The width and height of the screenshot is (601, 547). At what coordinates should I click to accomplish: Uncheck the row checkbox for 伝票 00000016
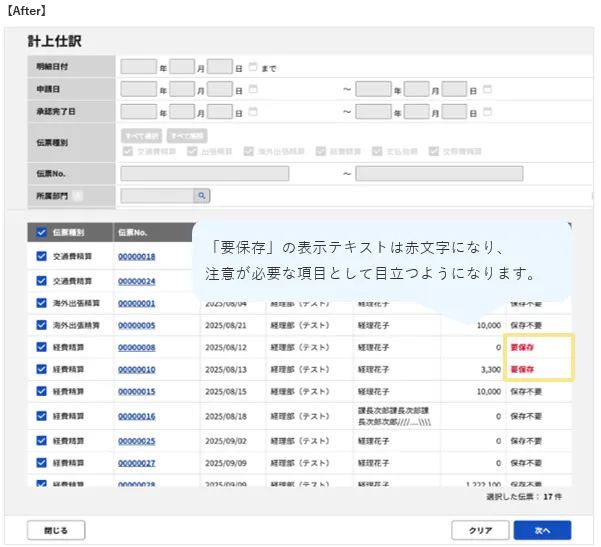tap(41, 416)
